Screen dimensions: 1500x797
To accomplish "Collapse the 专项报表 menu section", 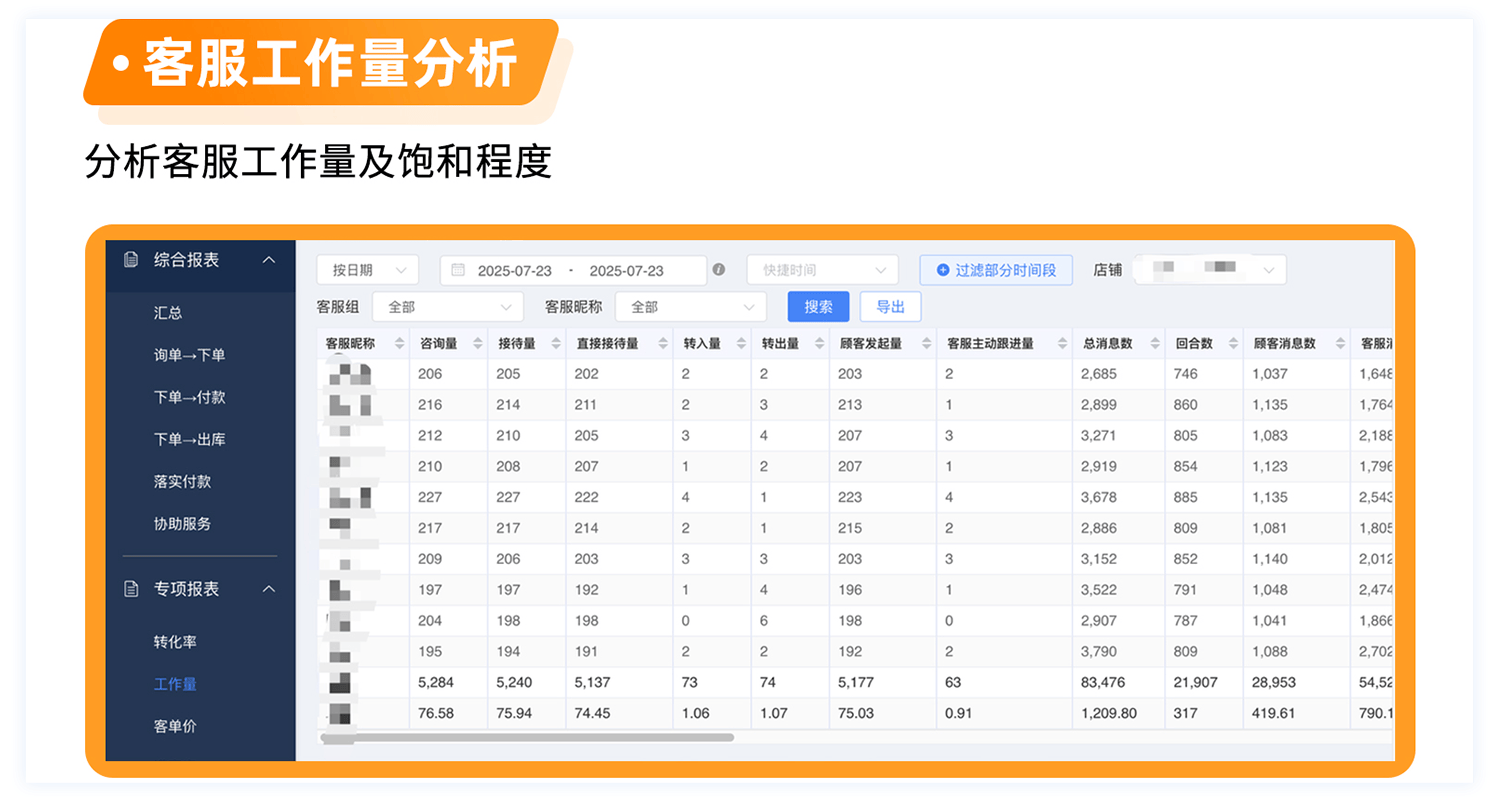I will 268,589.
